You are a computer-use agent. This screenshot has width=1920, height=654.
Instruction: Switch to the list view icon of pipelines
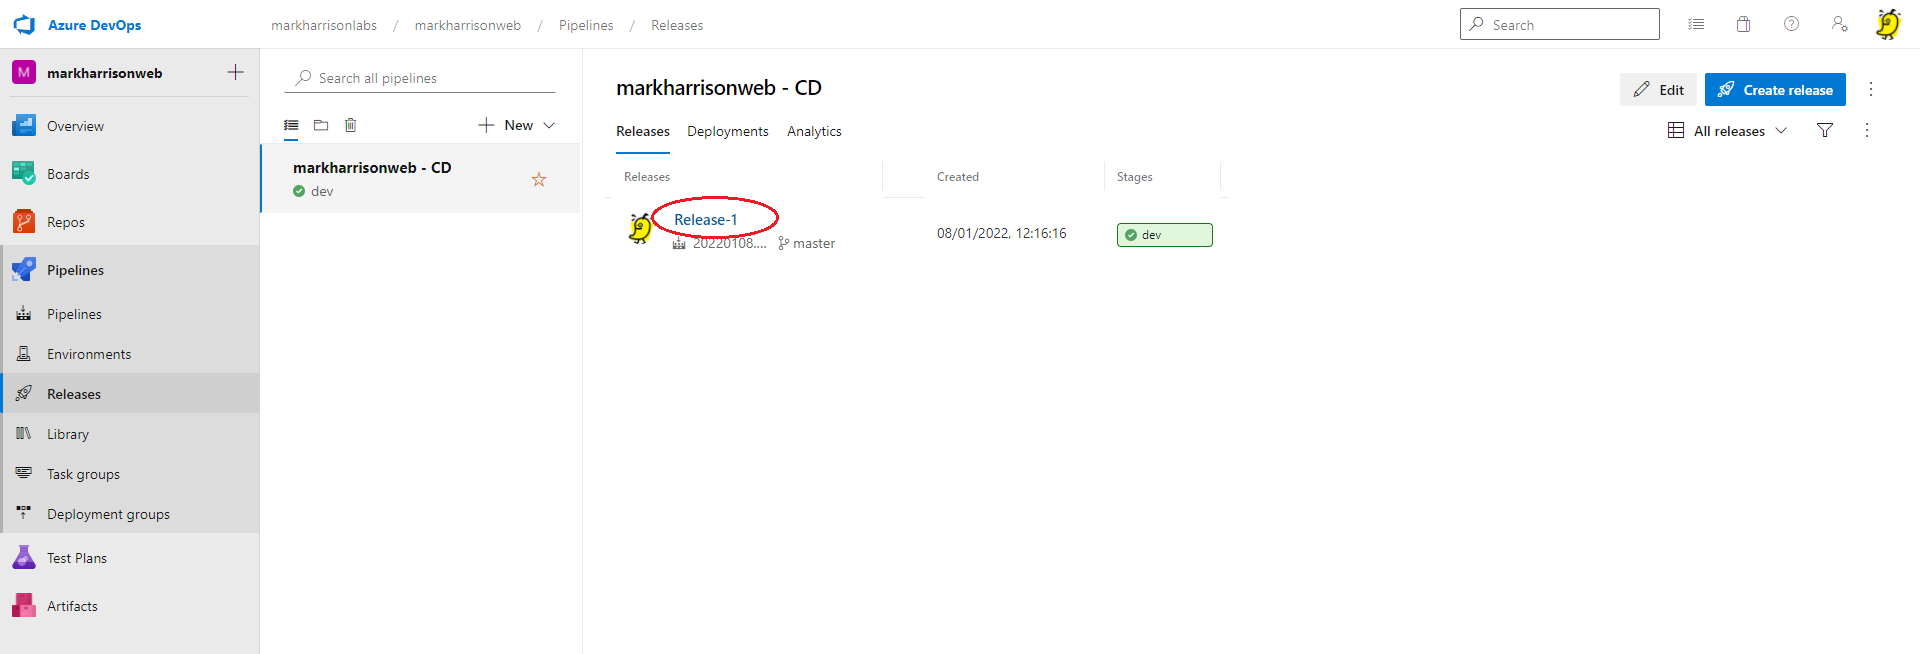291,125
